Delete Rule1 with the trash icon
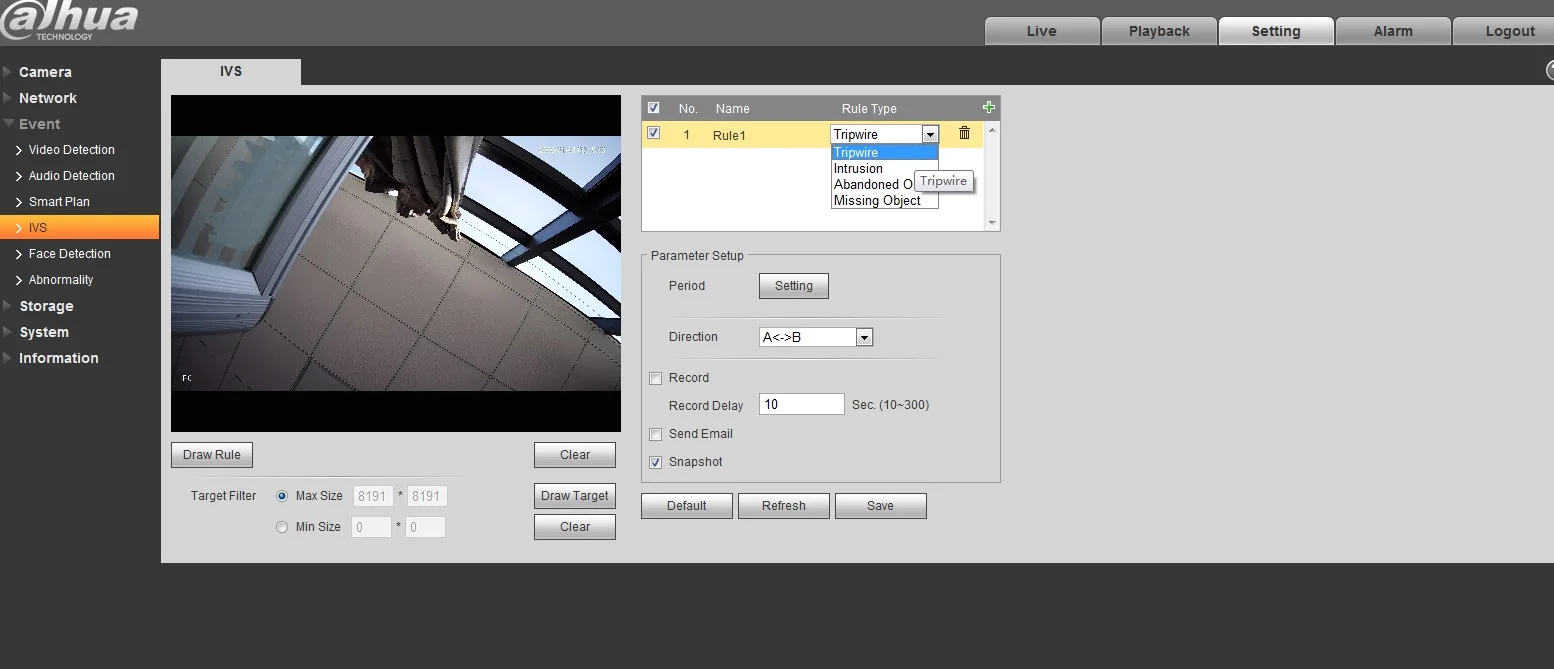 [964, 133]
